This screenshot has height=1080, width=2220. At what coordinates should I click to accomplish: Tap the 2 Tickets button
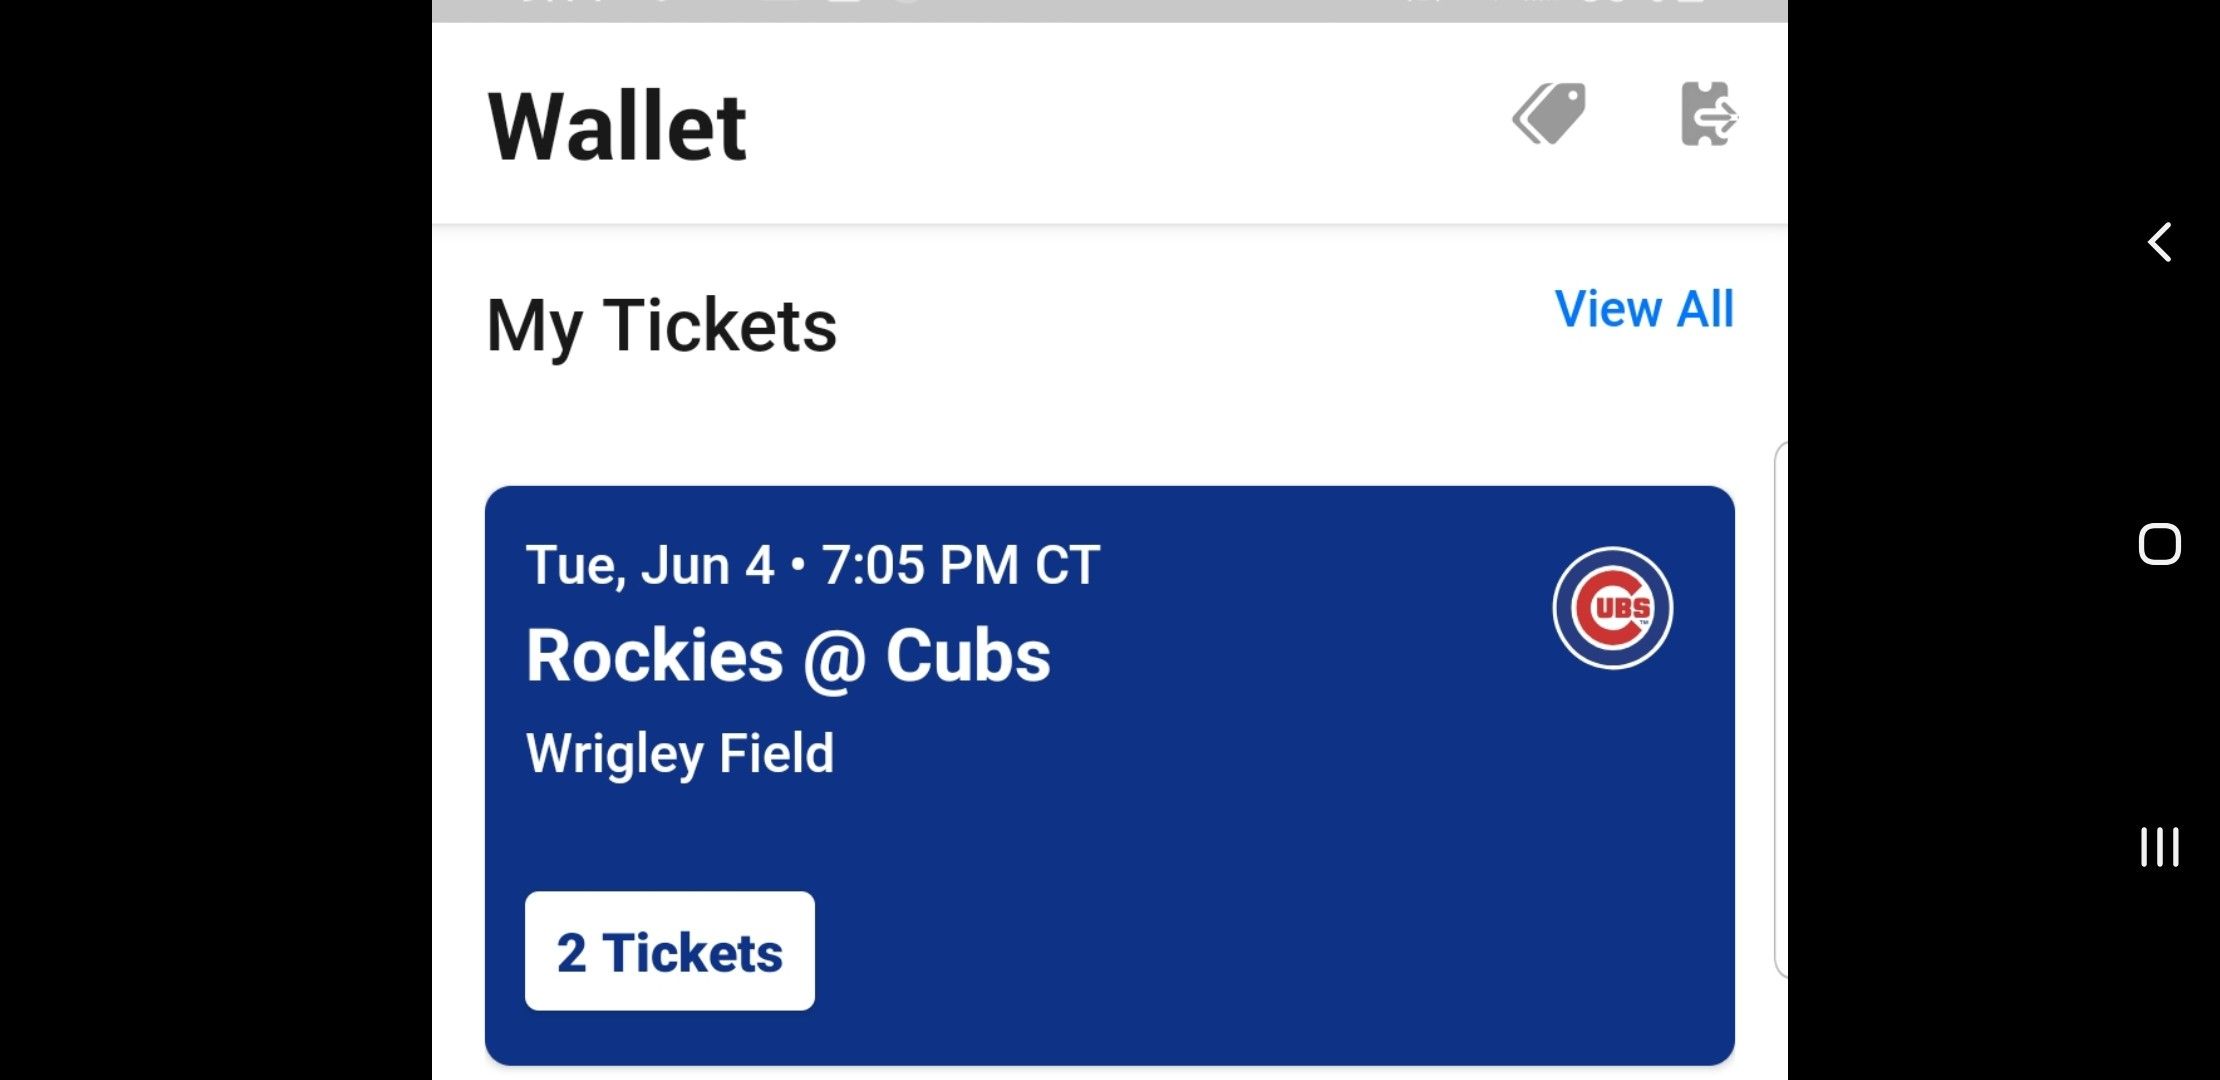pos(669,951)
